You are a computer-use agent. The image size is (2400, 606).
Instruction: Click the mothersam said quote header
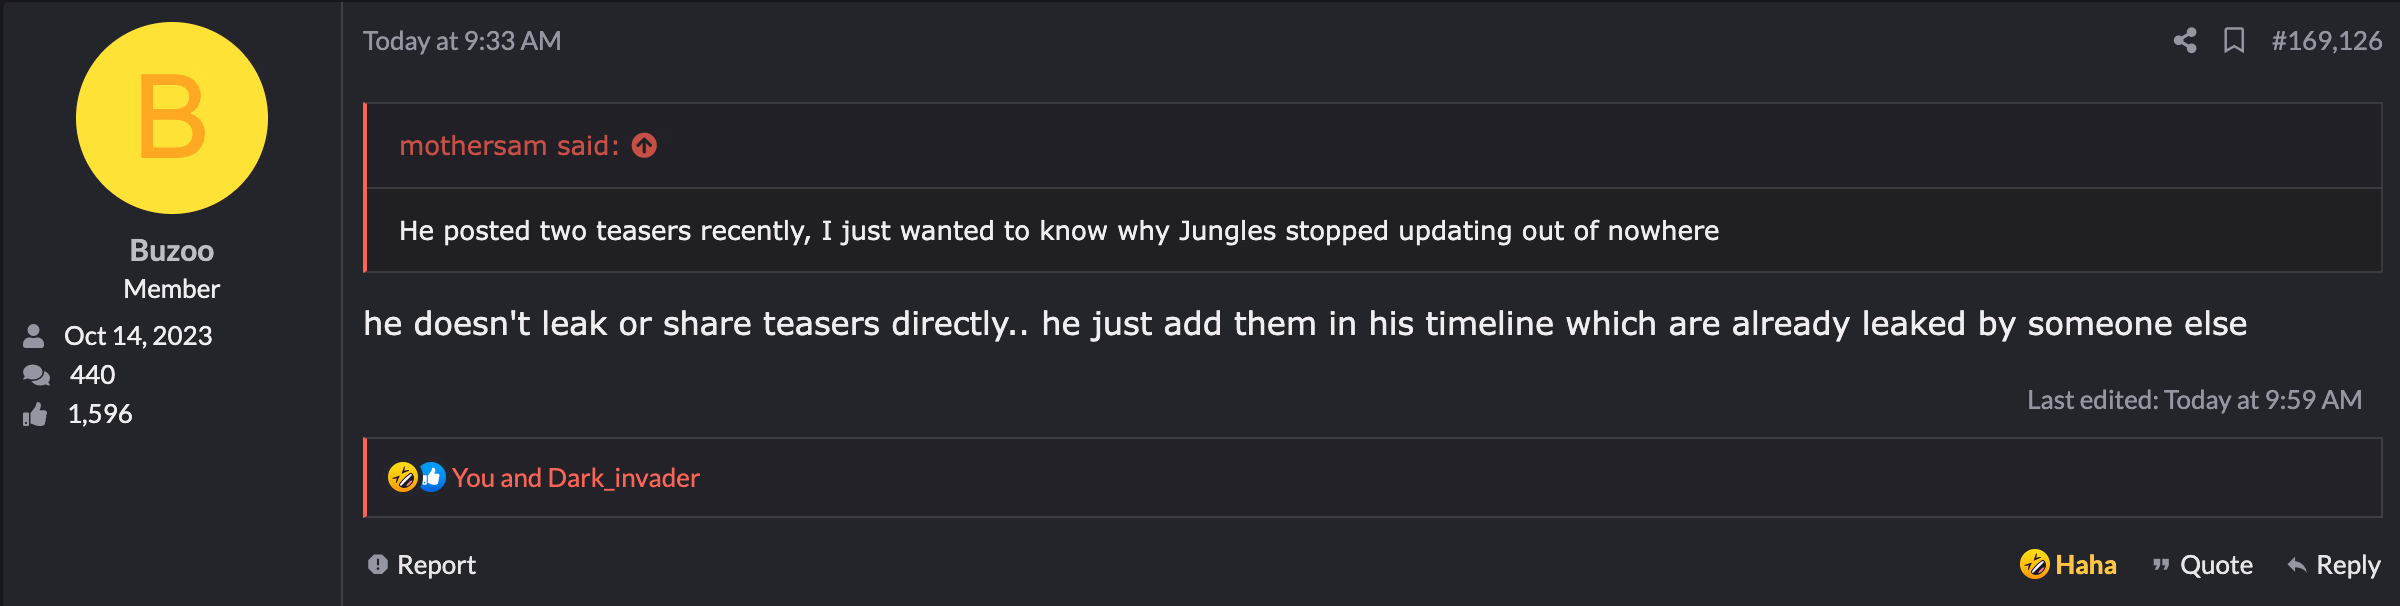coord(508,146)
